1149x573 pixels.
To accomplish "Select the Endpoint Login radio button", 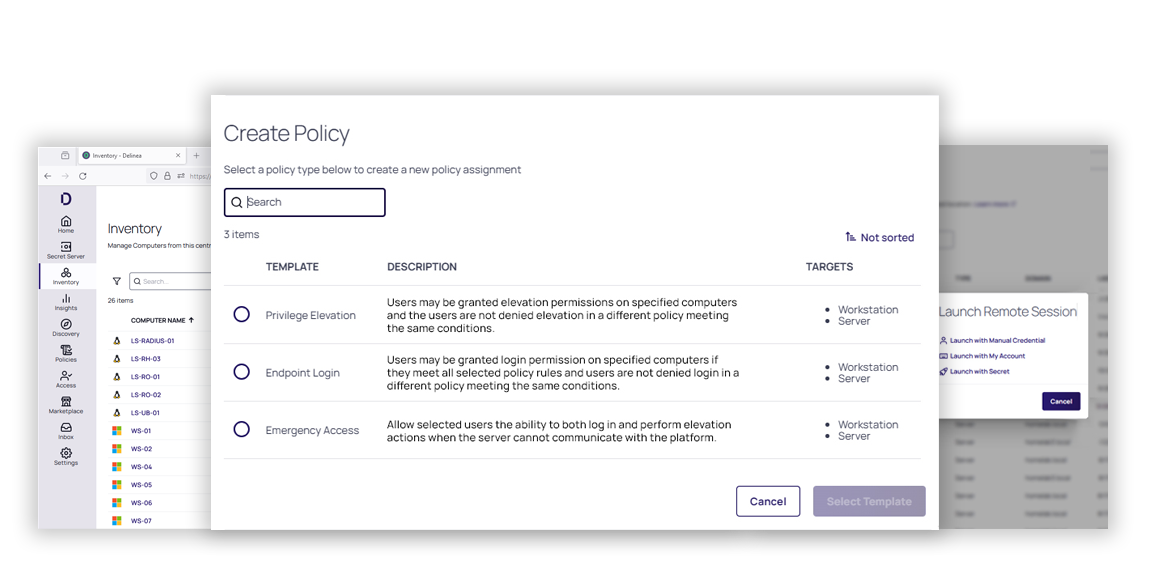I will click(x=242, y=371).
